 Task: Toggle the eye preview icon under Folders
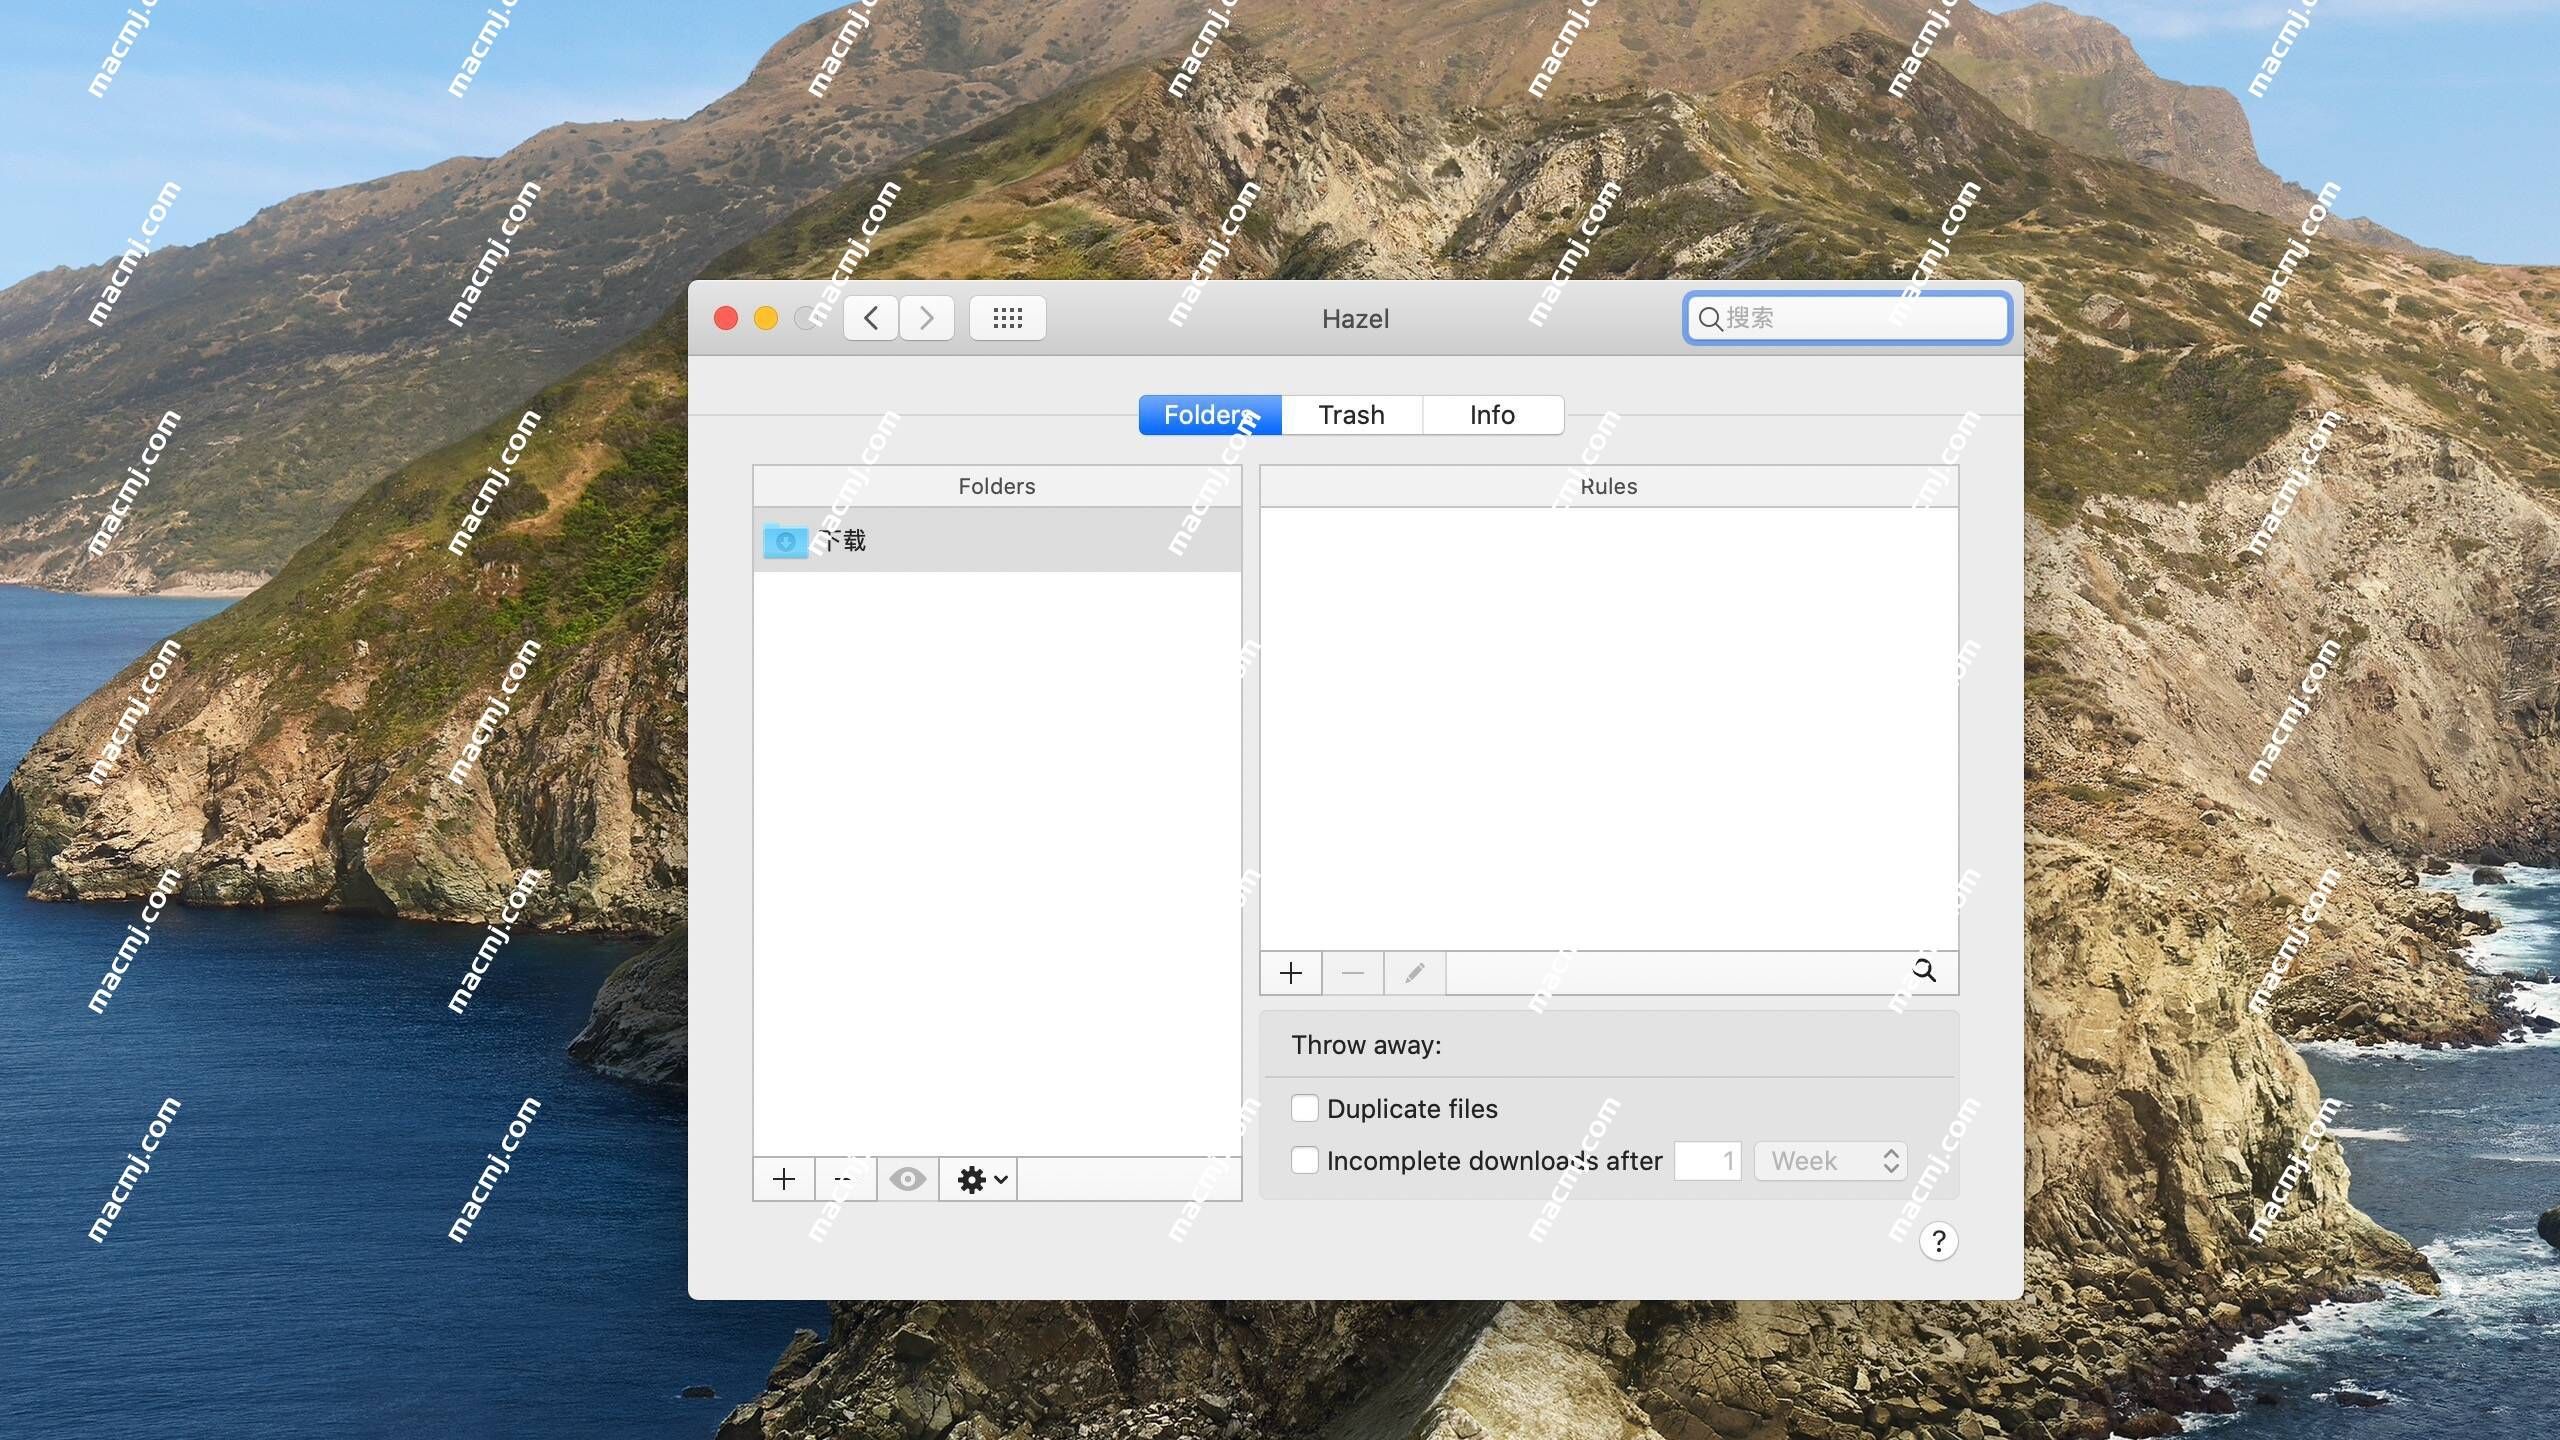tap(908, 1180)
